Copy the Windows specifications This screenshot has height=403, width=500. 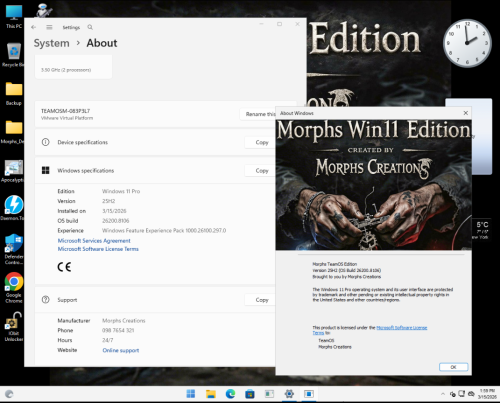pyautogui.click(x=262, y=171)
